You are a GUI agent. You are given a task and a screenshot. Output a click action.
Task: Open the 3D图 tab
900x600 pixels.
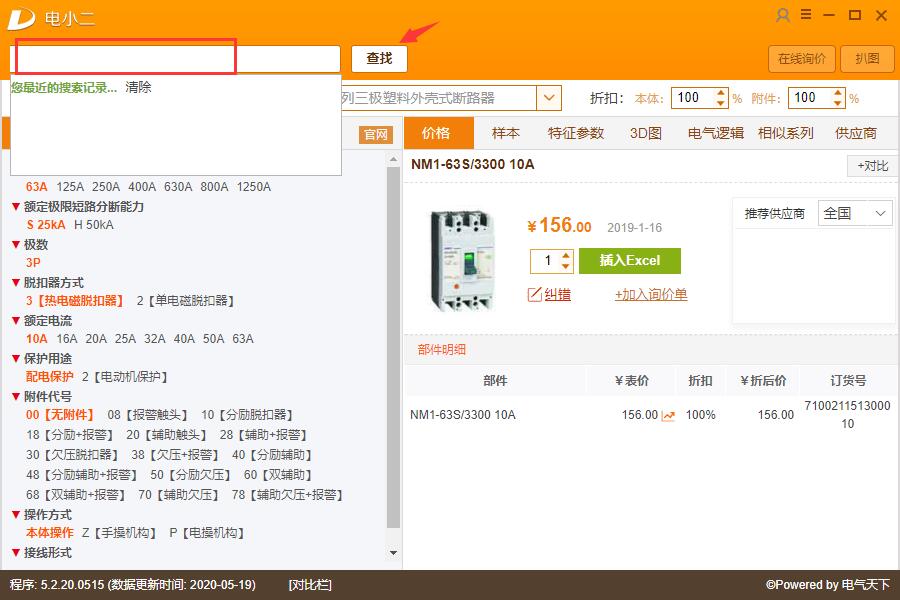click(x=645, y=132)
